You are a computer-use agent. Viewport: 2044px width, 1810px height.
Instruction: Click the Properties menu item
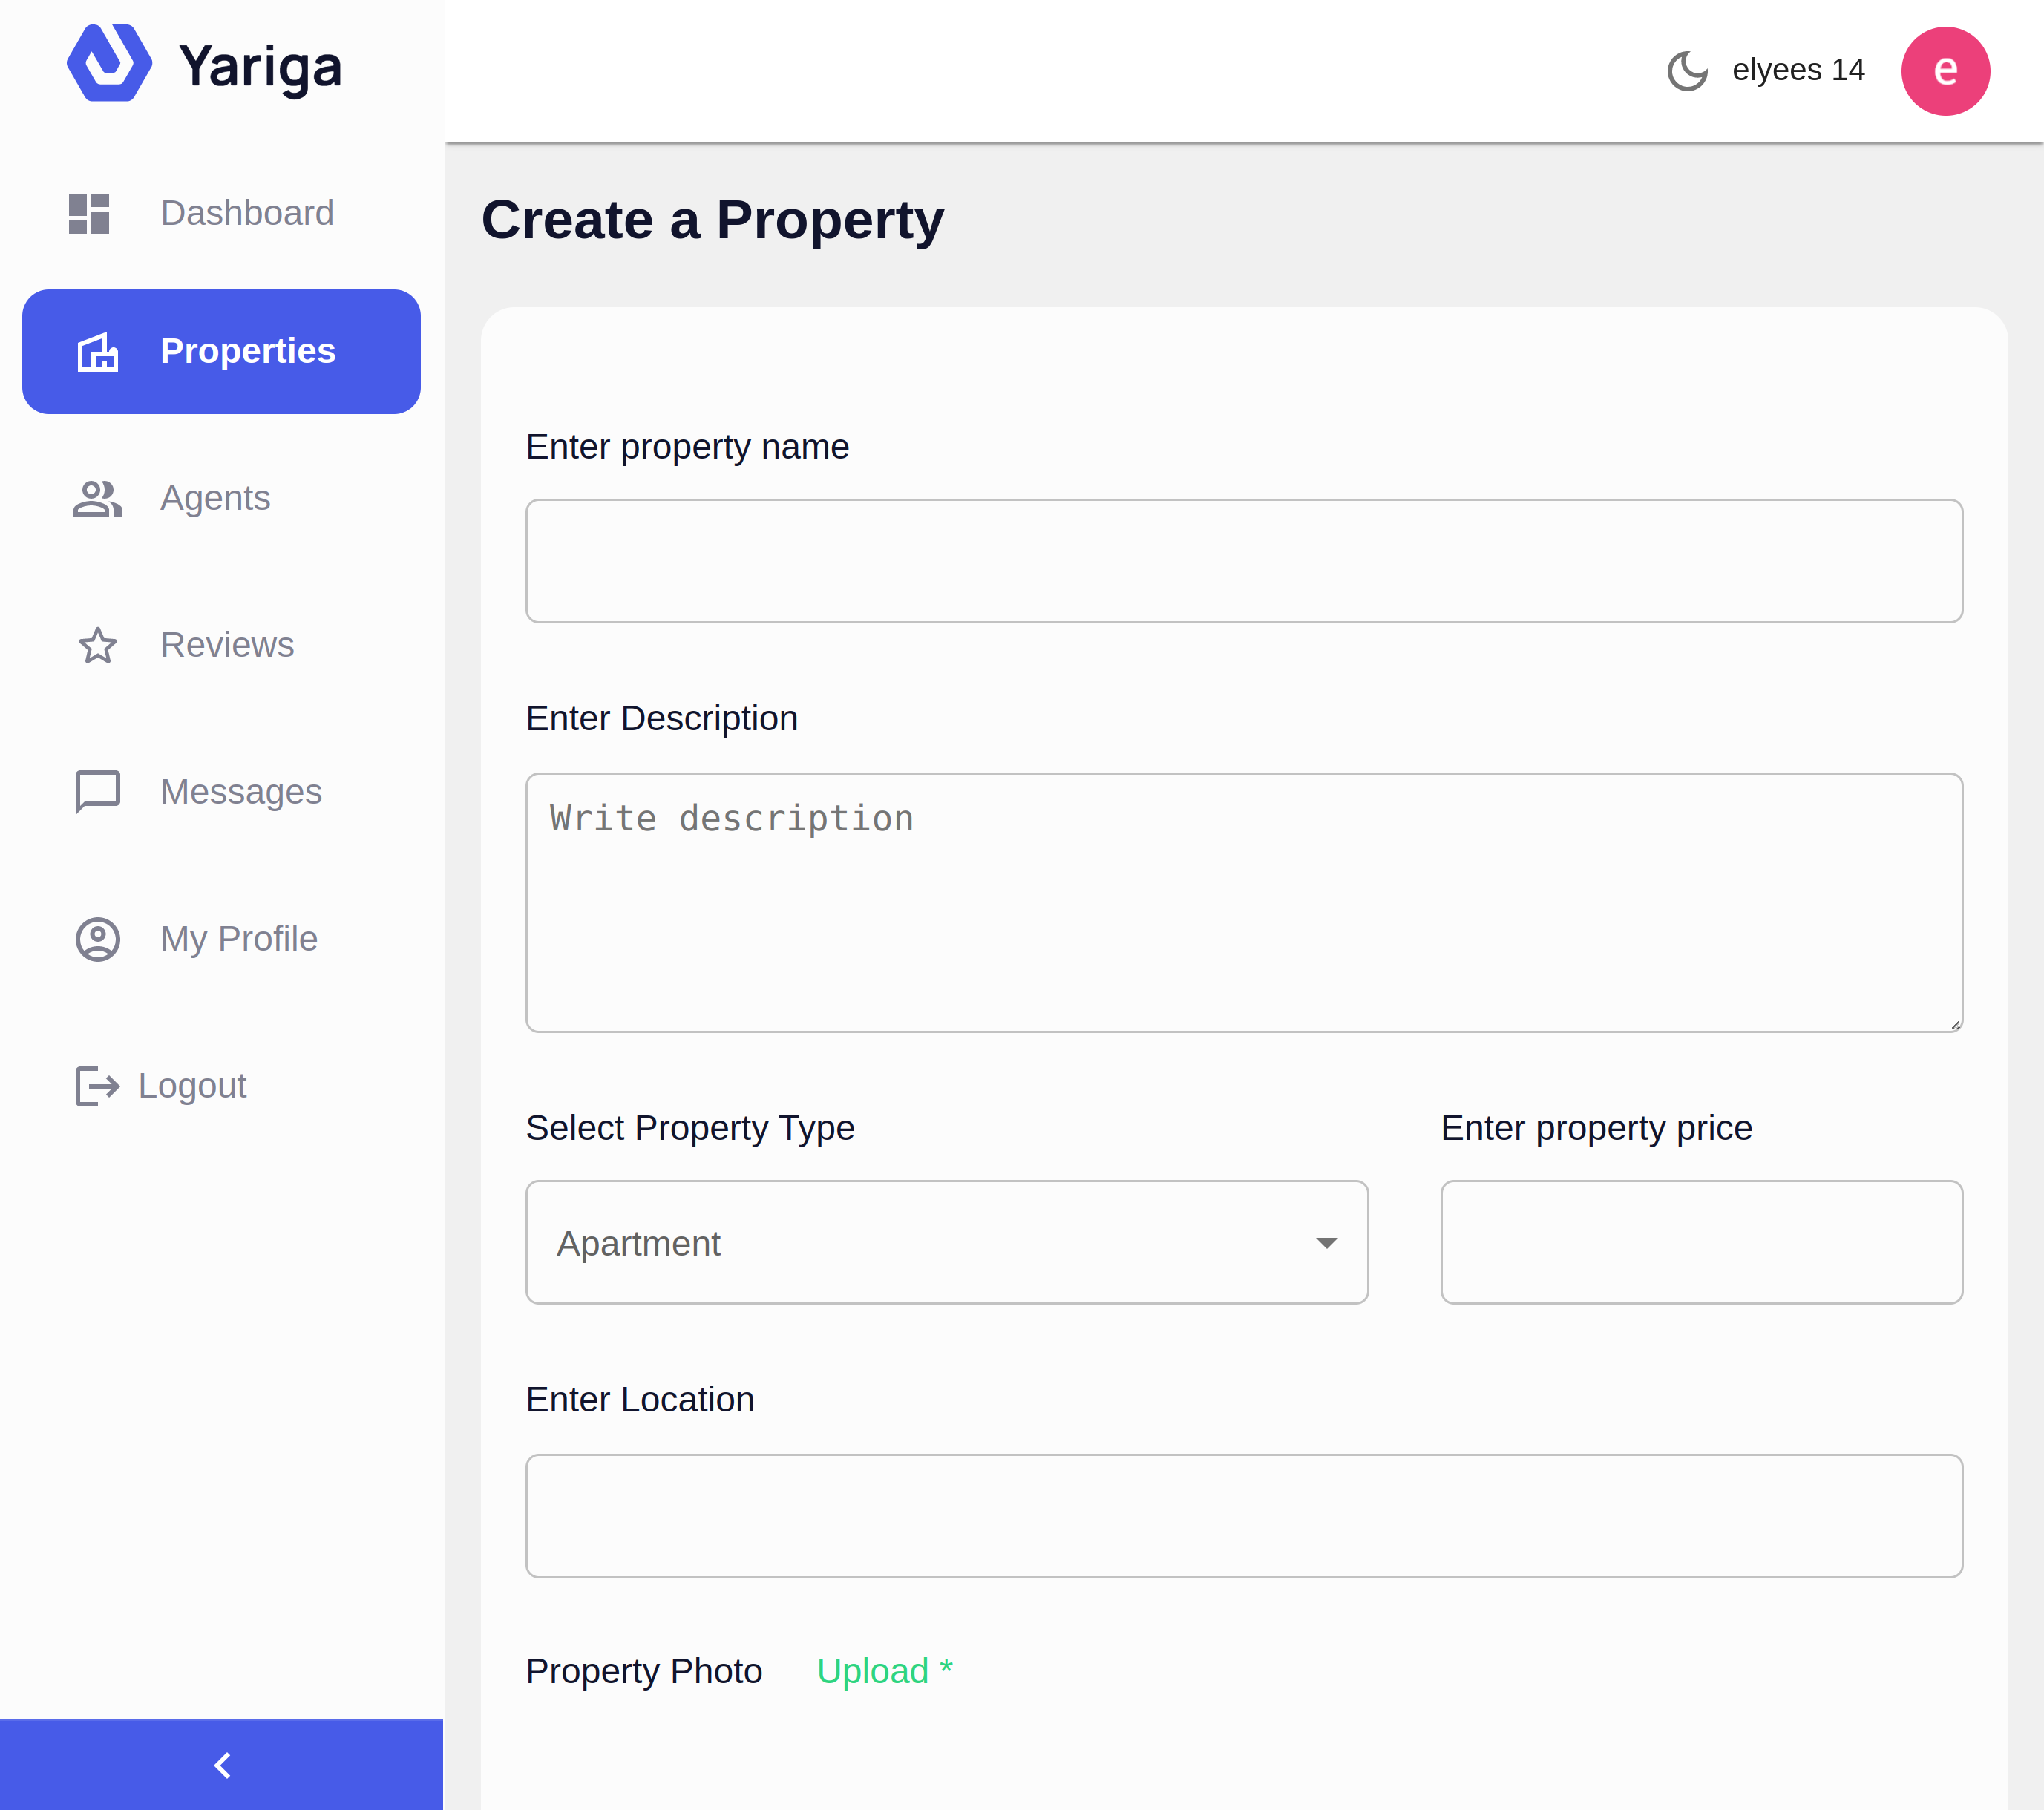coord(222,351)
